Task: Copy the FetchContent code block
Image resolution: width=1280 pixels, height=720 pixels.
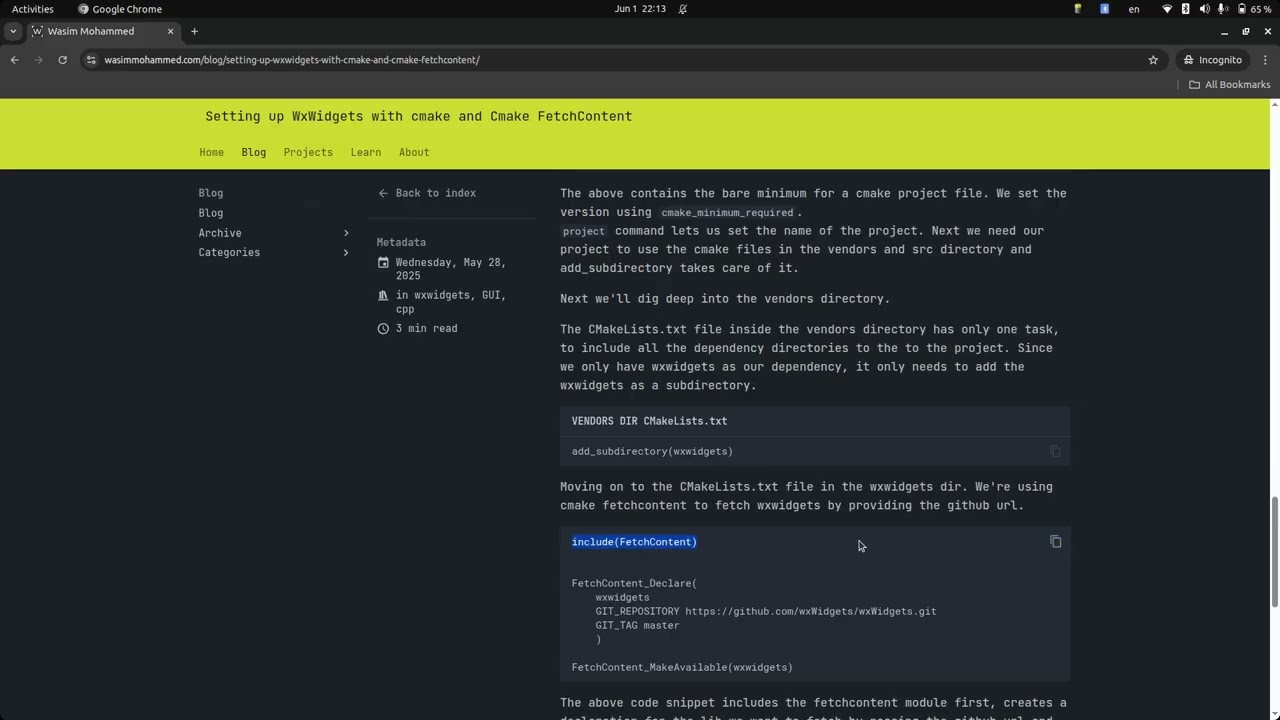Action: (x=1055, y=541)
